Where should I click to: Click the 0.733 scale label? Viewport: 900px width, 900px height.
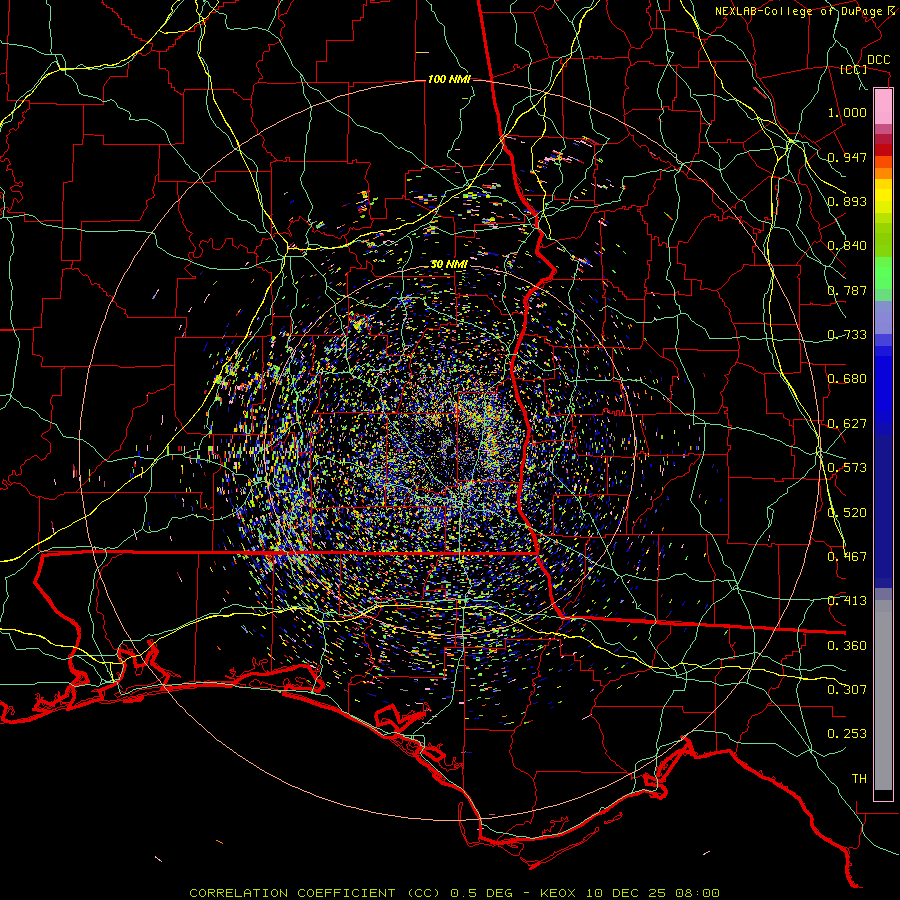pyautogui.click(x=847, y=335)
